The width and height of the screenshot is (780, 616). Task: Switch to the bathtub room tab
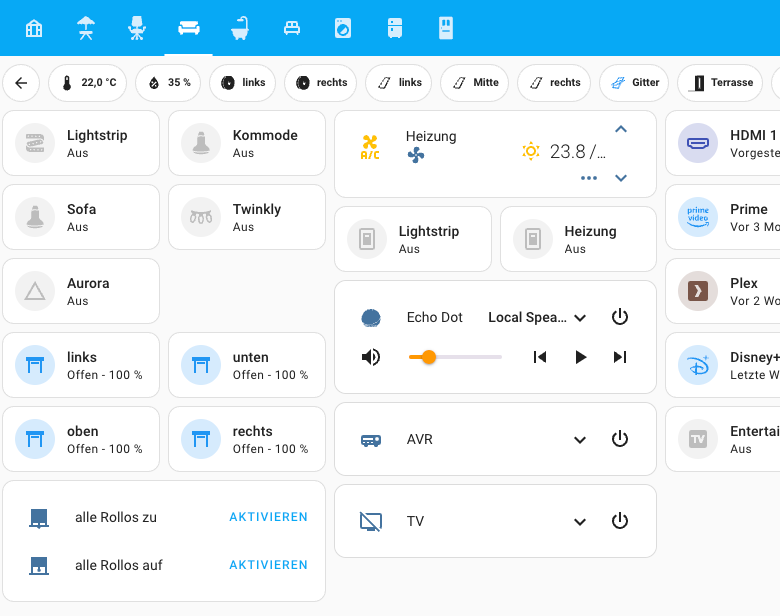[x=240, y=28]
